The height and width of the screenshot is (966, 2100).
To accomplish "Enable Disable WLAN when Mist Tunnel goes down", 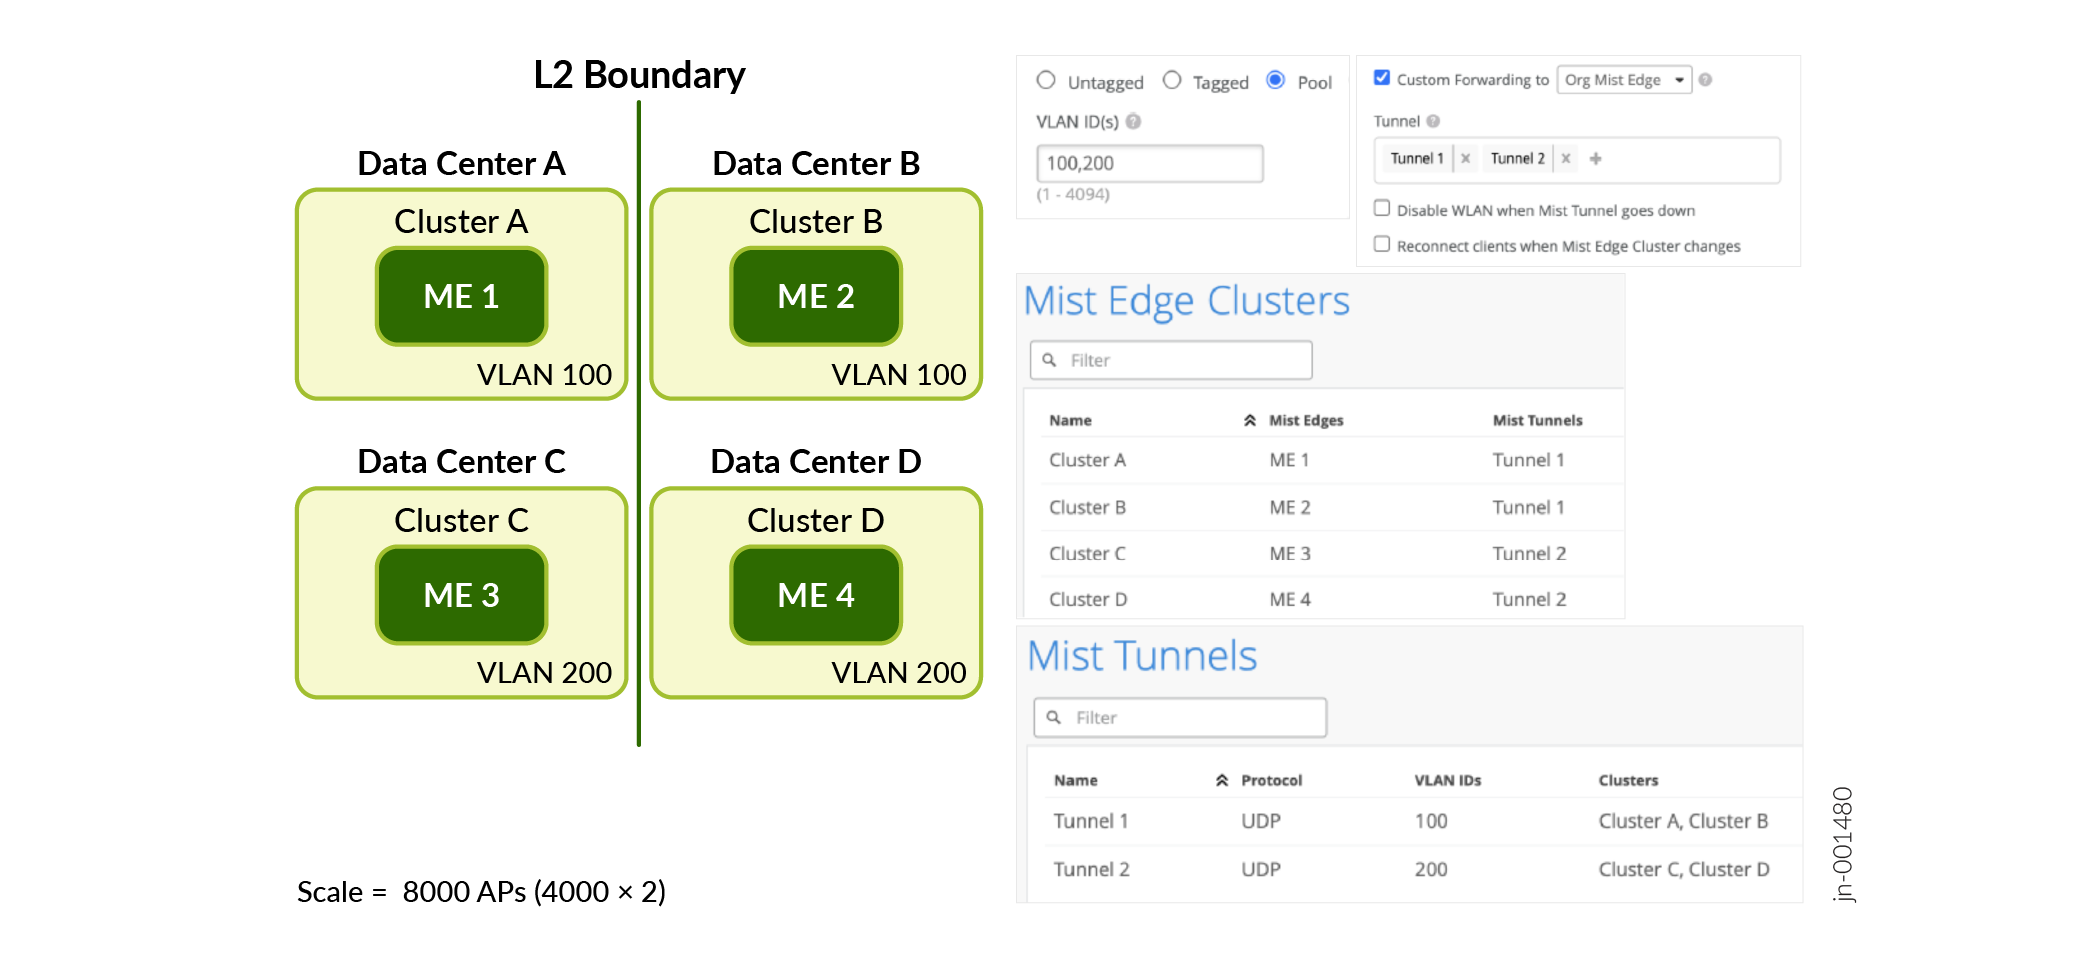I will (x=1382, y=209).
